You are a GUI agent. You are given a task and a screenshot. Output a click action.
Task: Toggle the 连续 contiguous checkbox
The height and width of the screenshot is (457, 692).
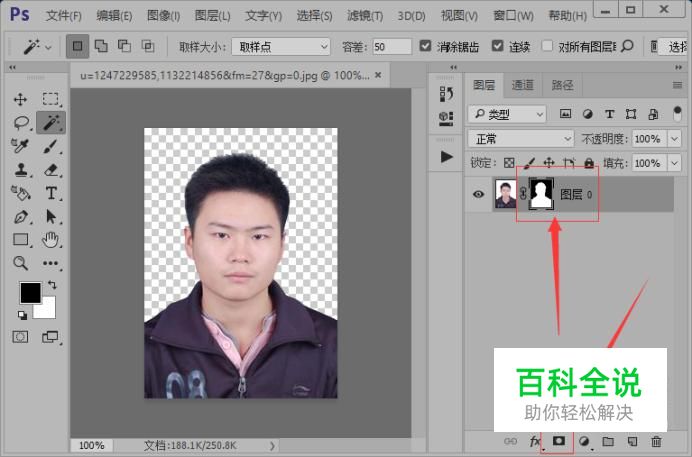click(497, 46)
